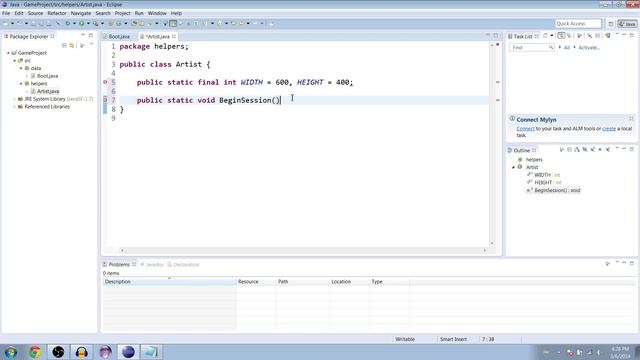Toggle Hide Local Types in the Outline
Viewport: 640px width, 360px height.
coord(608,150)
